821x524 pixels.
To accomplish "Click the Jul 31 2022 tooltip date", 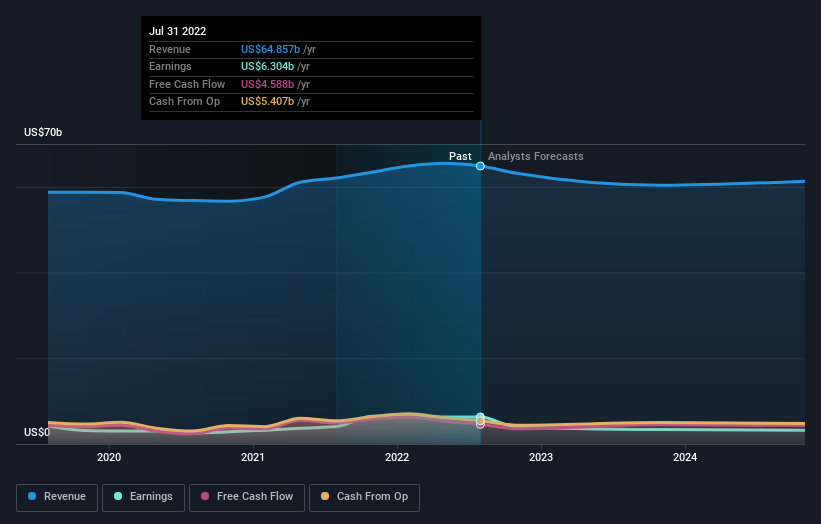I will (177, 31).
